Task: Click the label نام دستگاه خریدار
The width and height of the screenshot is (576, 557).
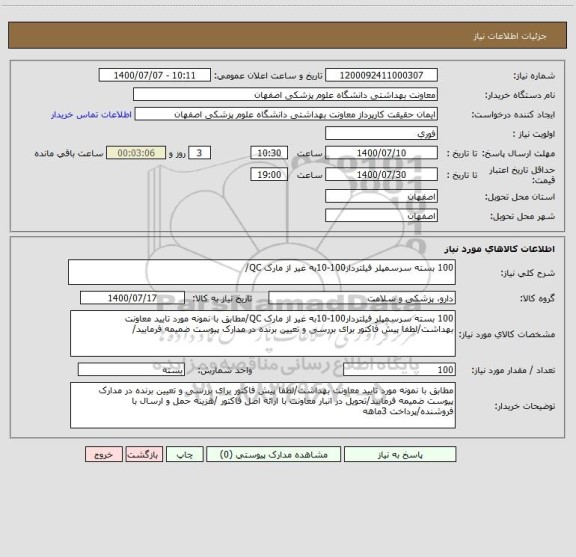Action: click(520, 95)
